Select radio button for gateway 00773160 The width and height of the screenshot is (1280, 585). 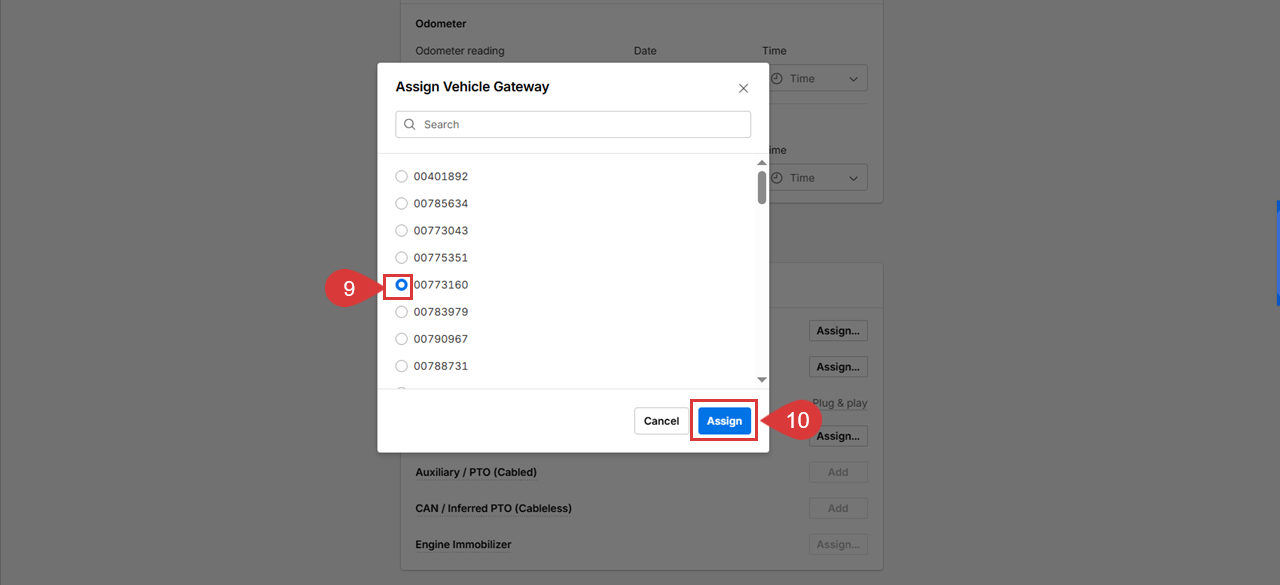point(400,284)
